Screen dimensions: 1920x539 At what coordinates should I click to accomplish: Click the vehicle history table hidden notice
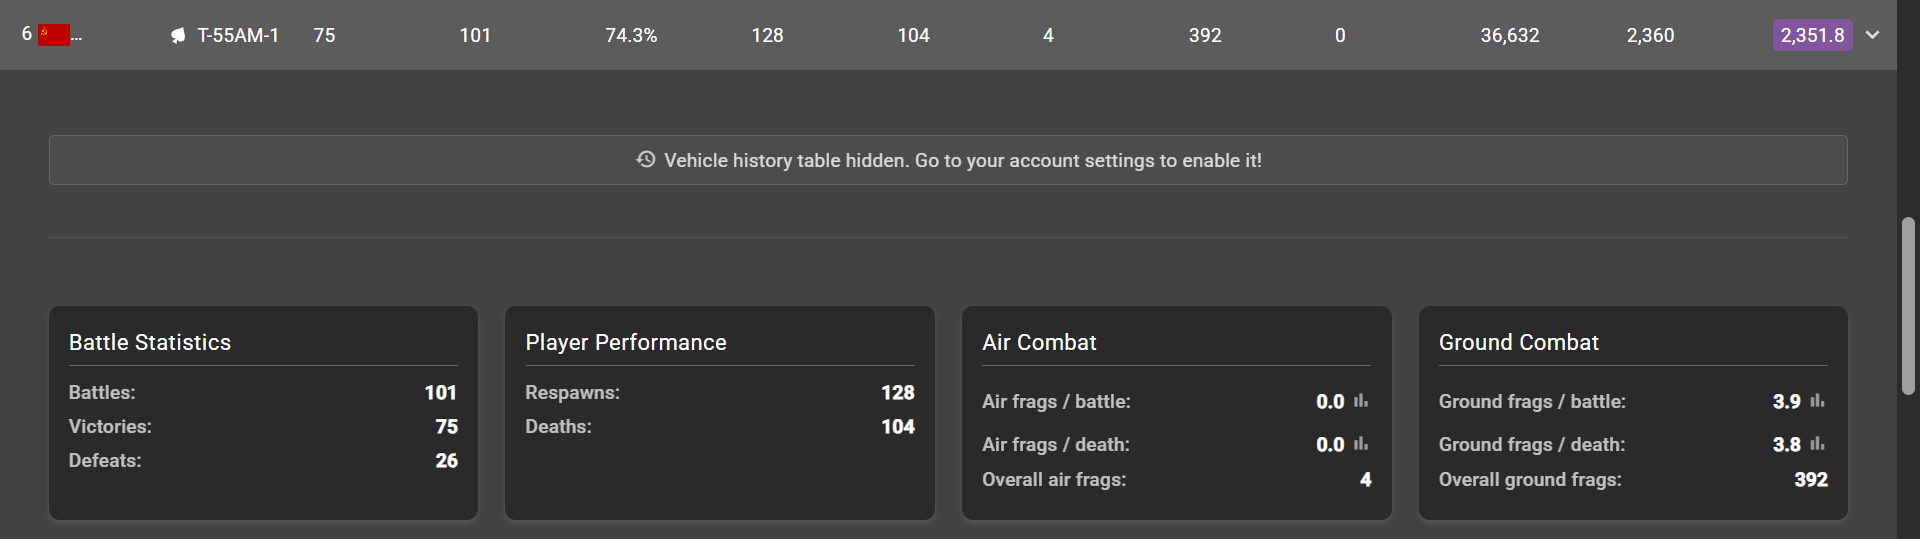pos(948,160)
